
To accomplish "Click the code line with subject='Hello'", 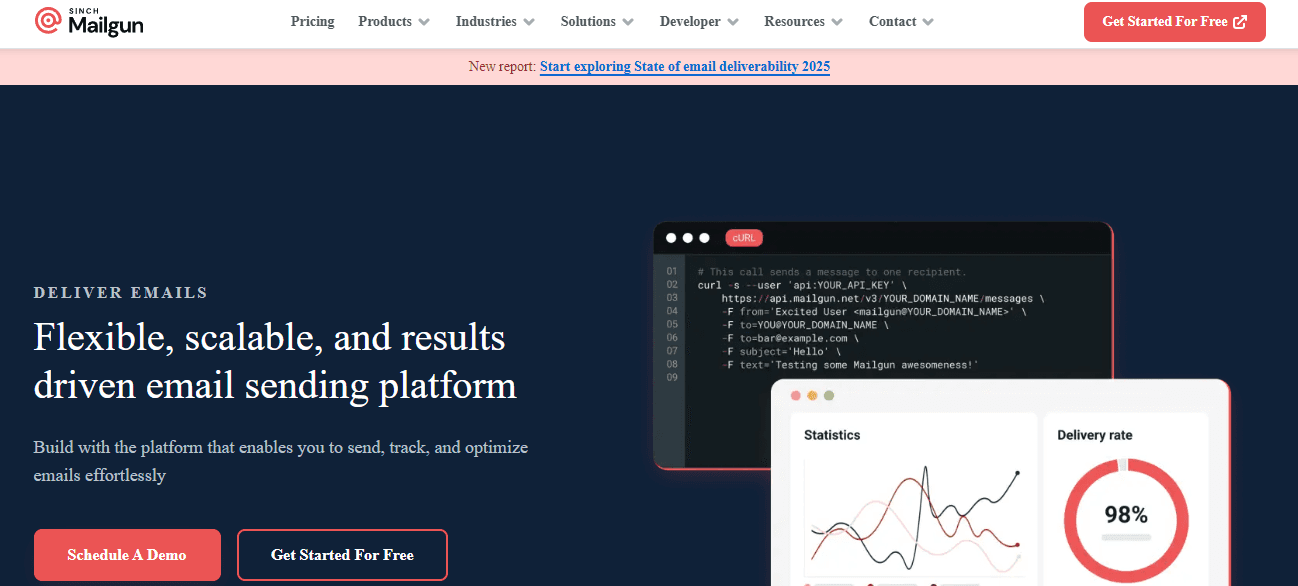I will [x=782, y=352].
